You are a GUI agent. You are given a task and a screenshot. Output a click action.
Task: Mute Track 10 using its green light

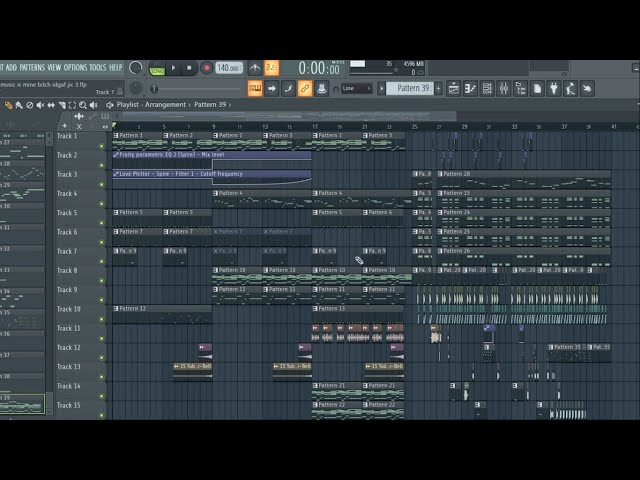point(102,319)
